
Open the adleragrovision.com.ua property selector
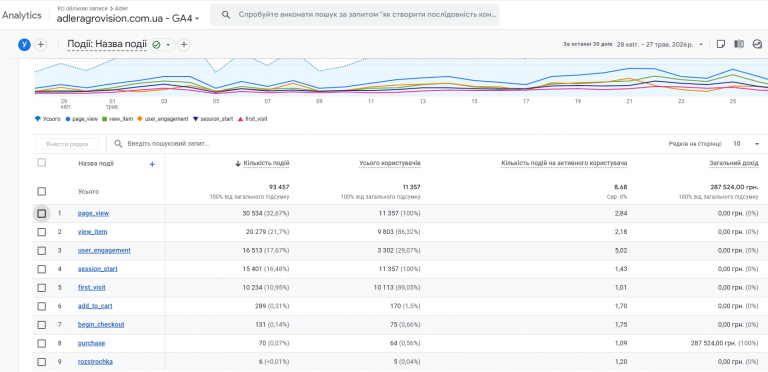pos(128,19)
